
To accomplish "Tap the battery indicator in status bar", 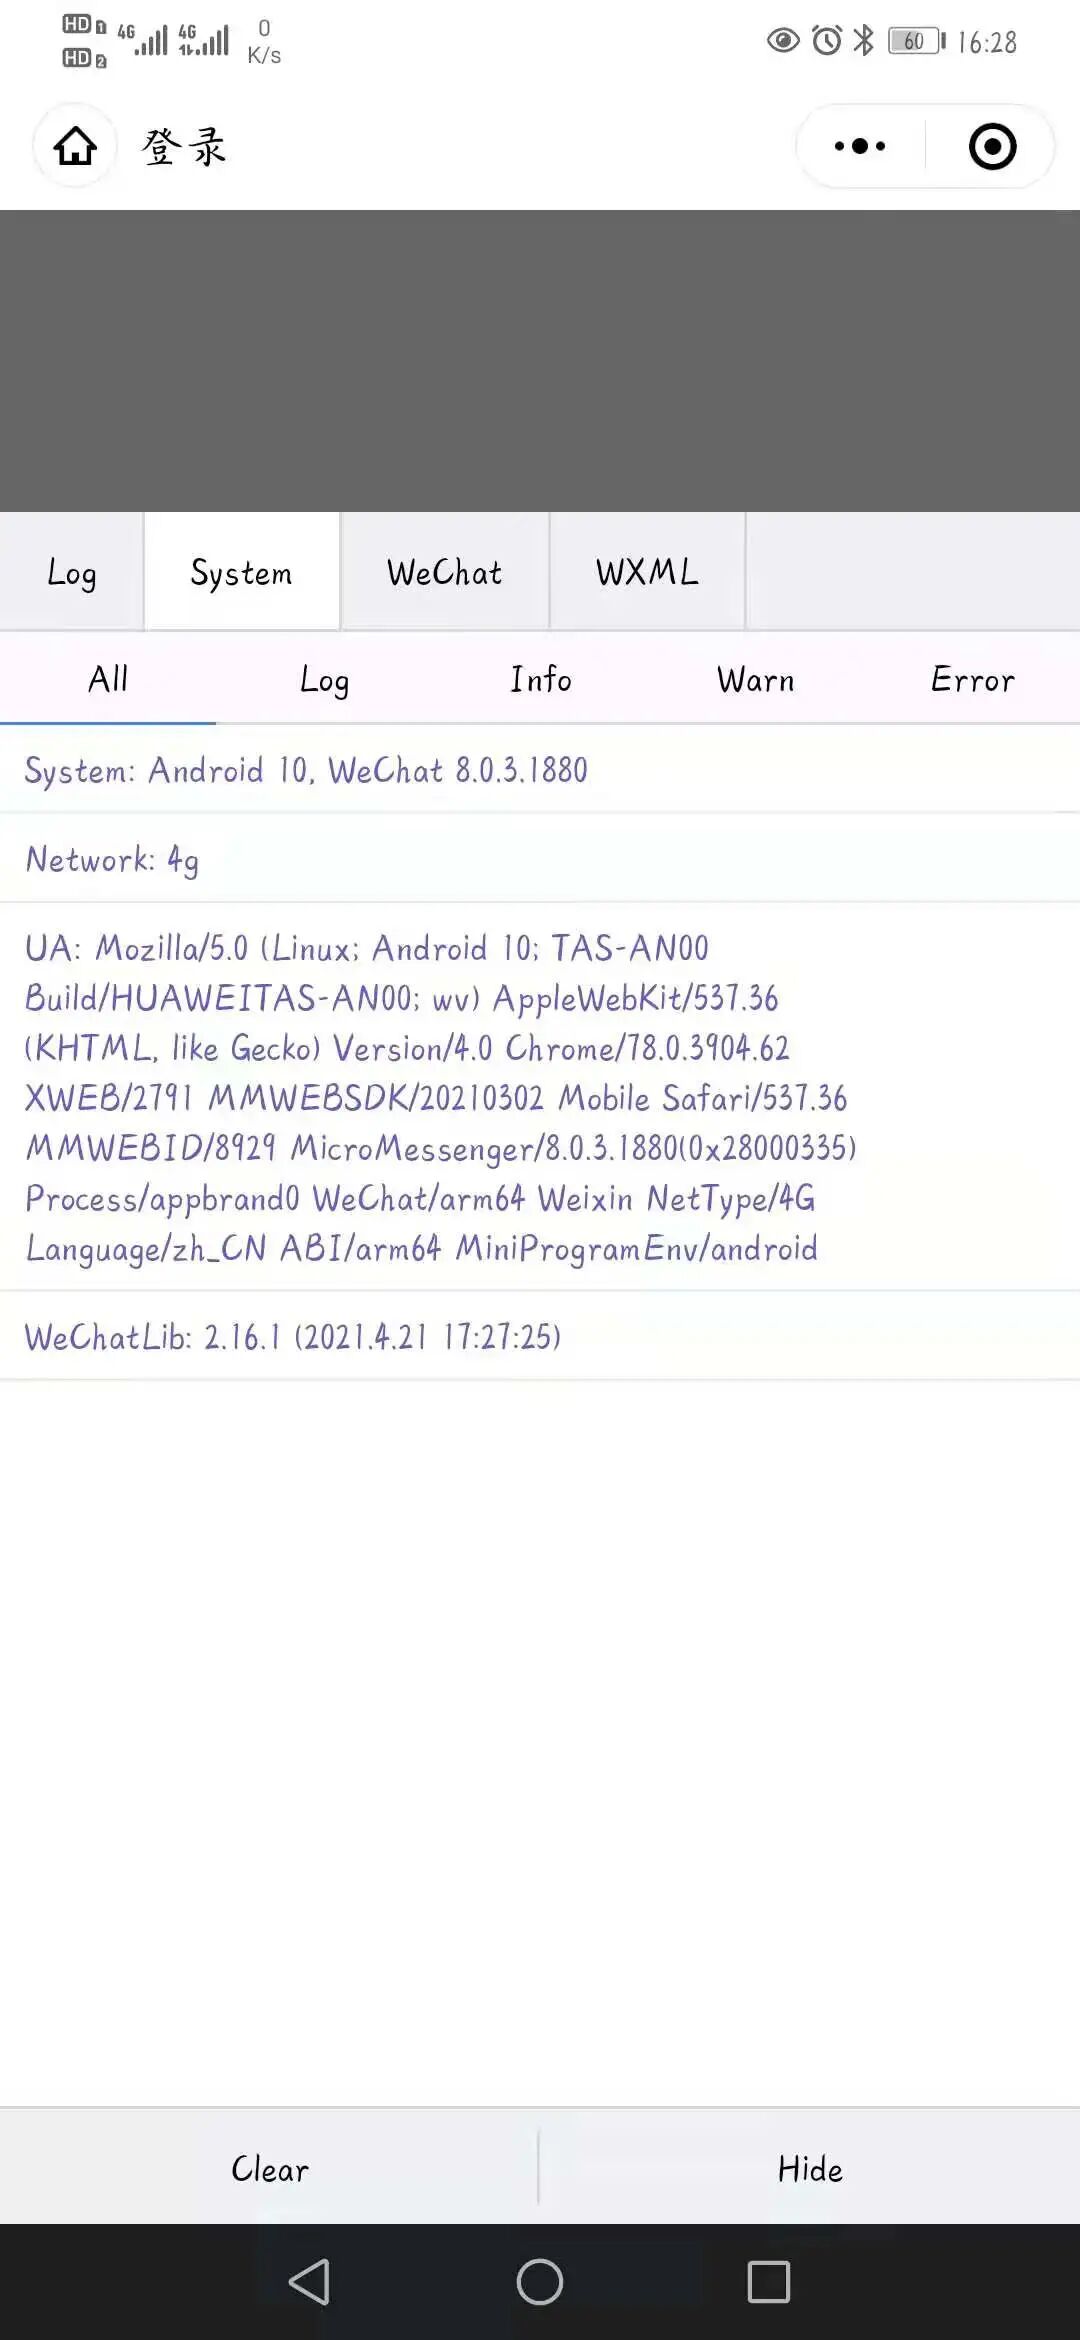I will (916, 41).
